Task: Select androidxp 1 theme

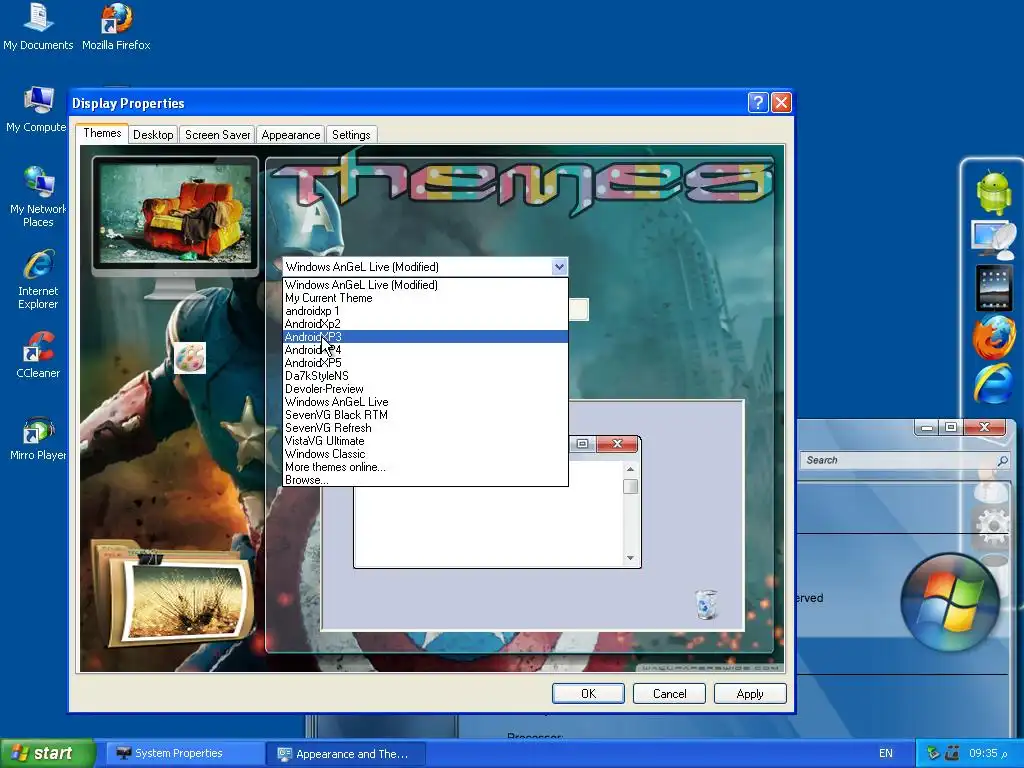Action: point(425,311)
